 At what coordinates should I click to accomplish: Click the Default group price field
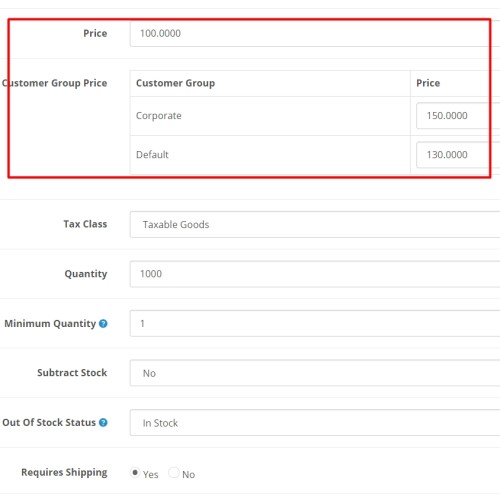click(x=458, y=155)
